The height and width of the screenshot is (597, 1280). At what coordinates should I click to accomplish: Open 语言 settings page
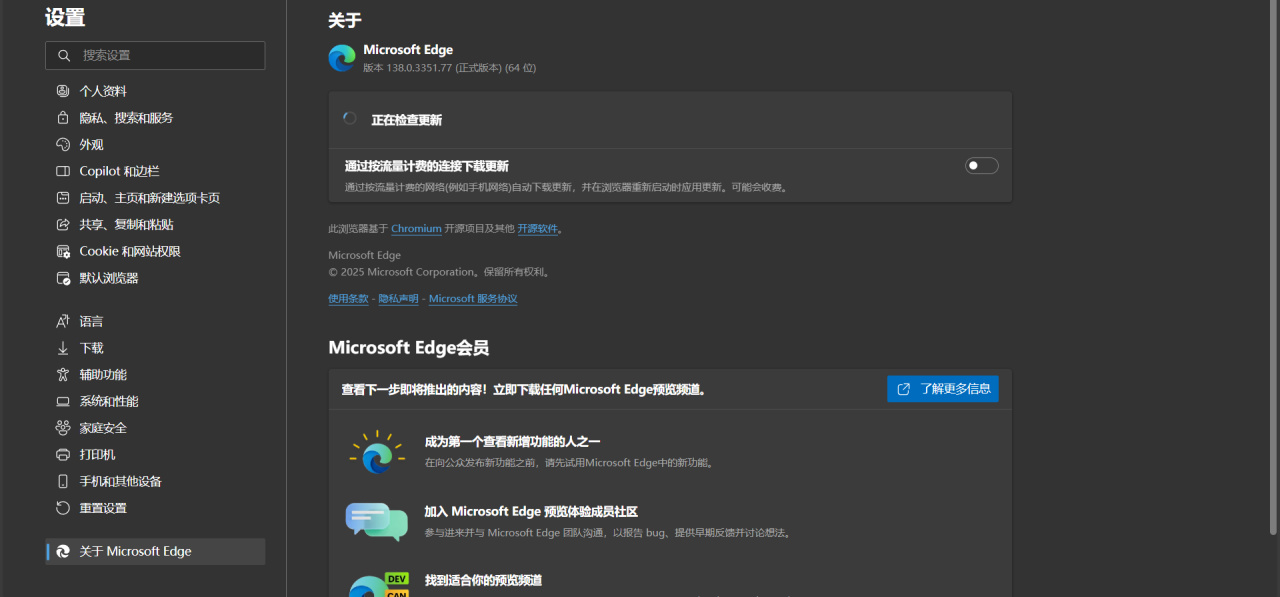click(x=155, y=321)
